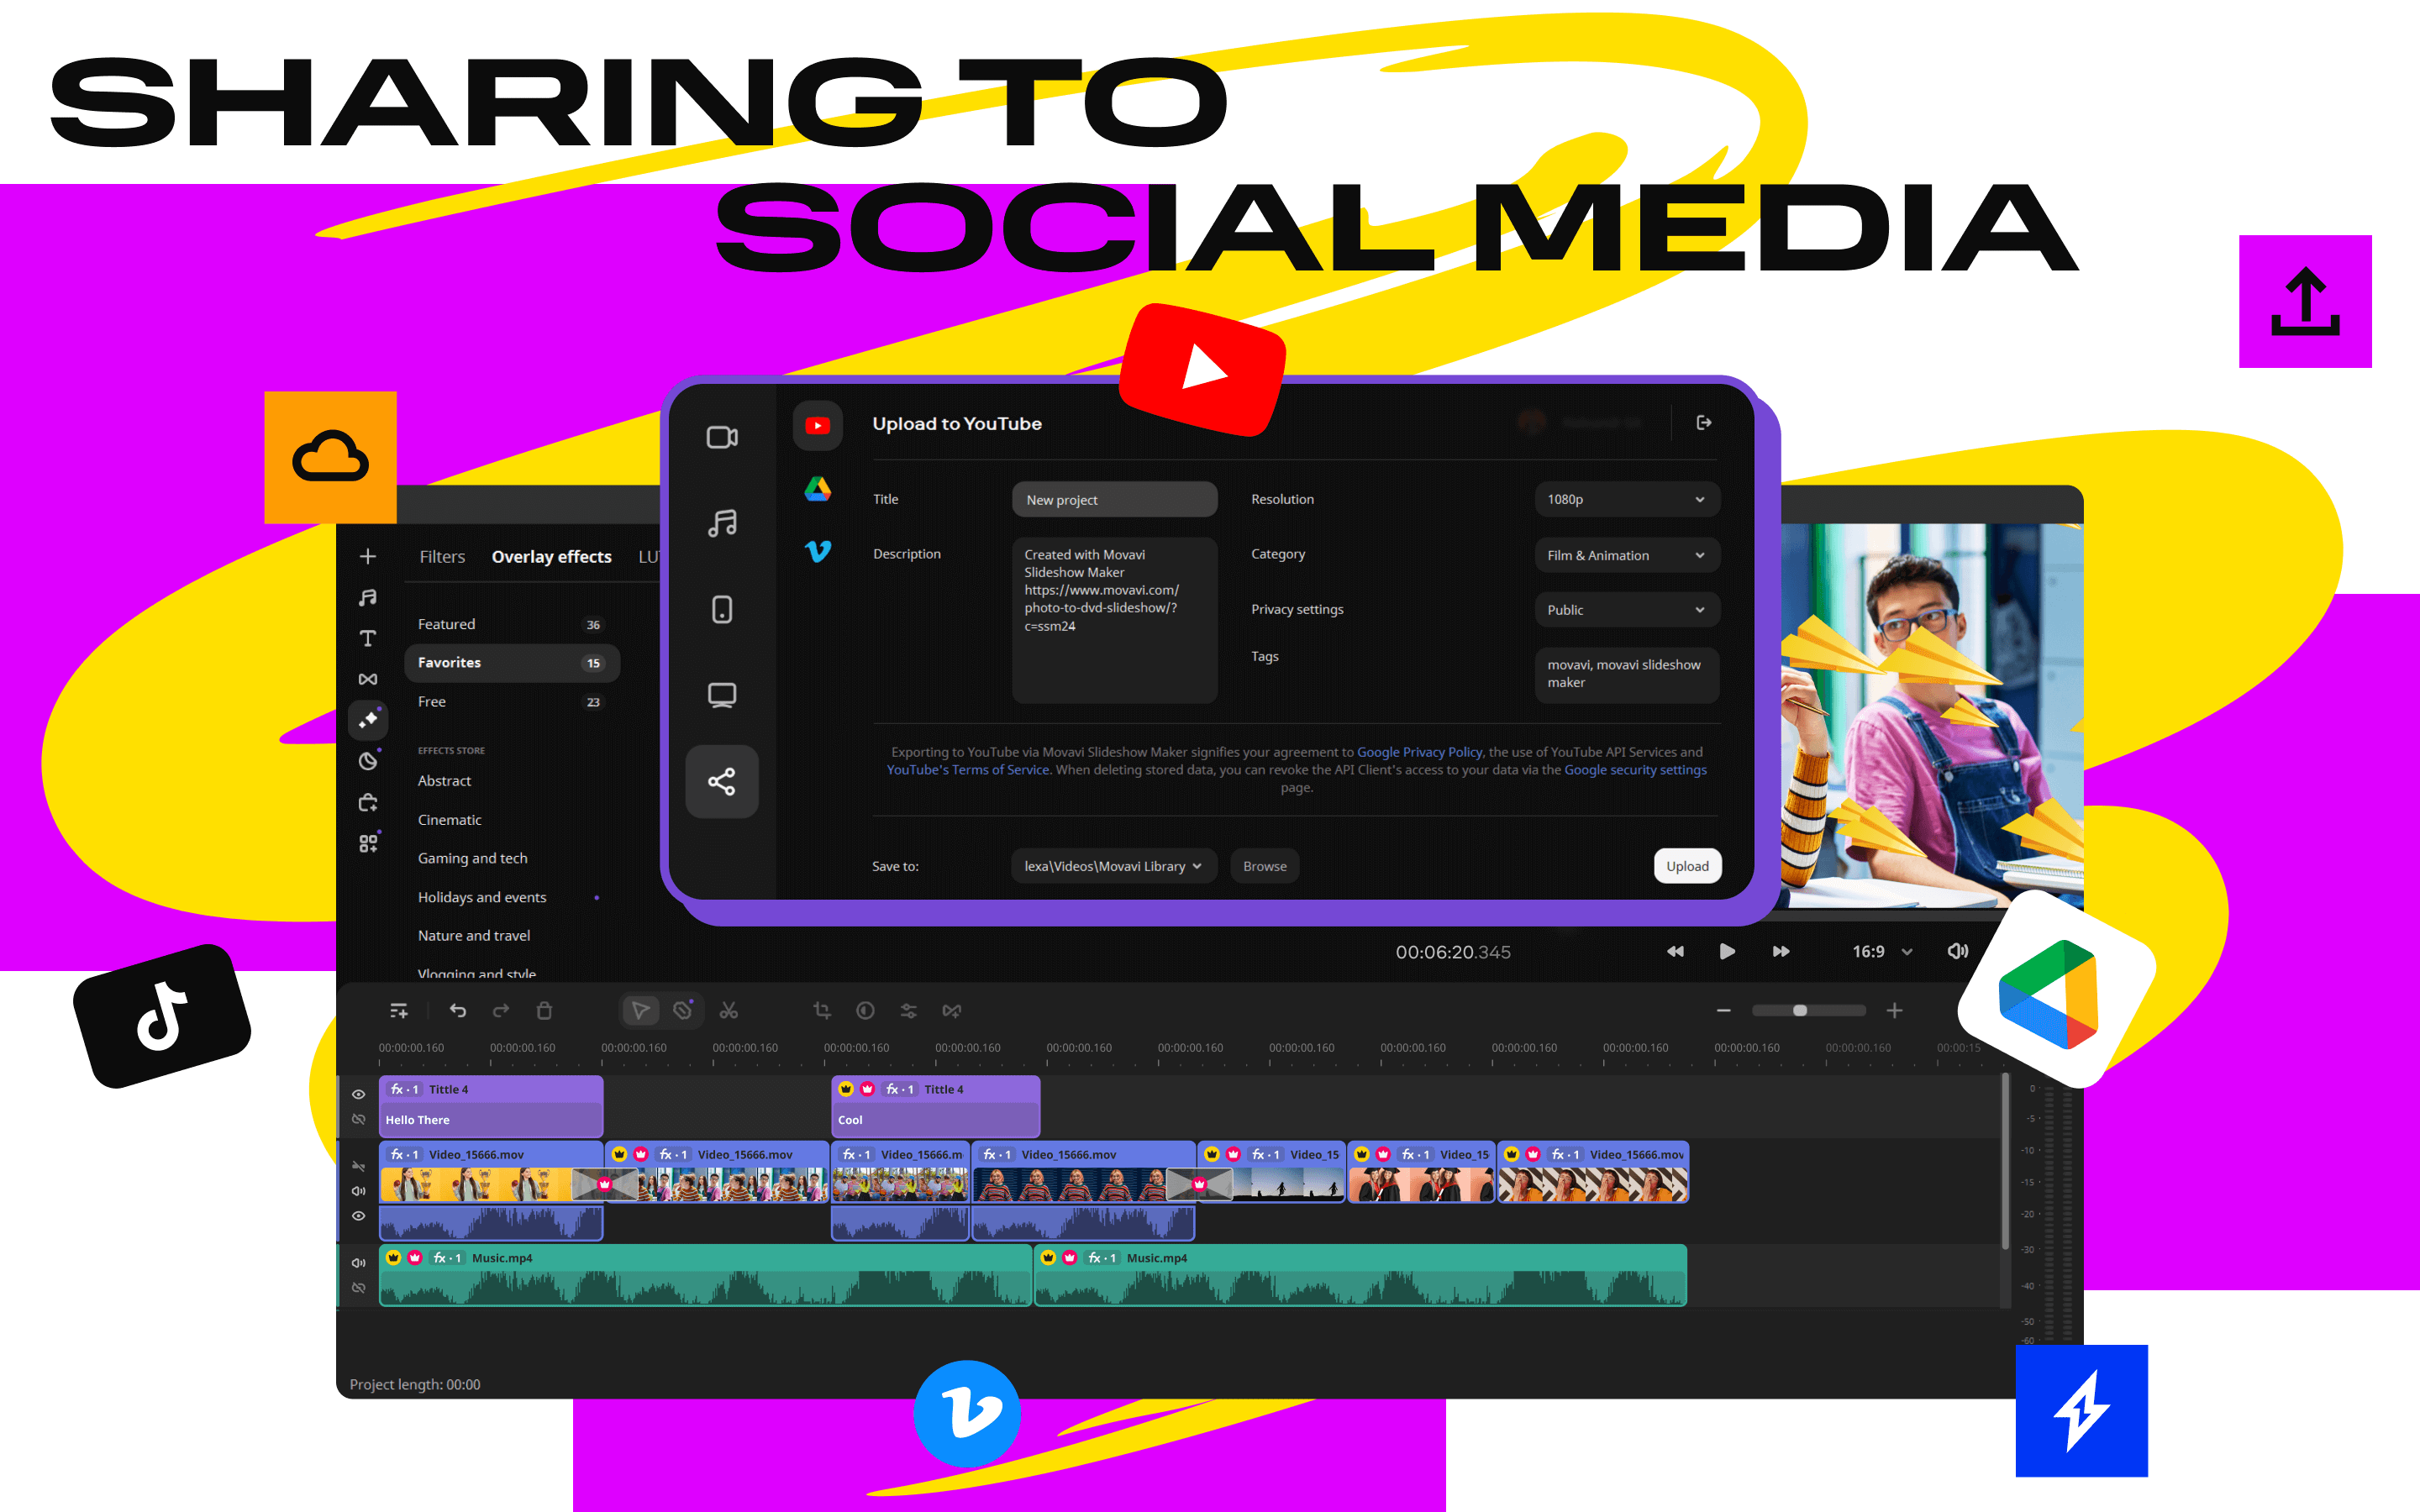Screen dimensions: 2420x1512
Task: Open the color adjustment icon
Action: 866,1011
